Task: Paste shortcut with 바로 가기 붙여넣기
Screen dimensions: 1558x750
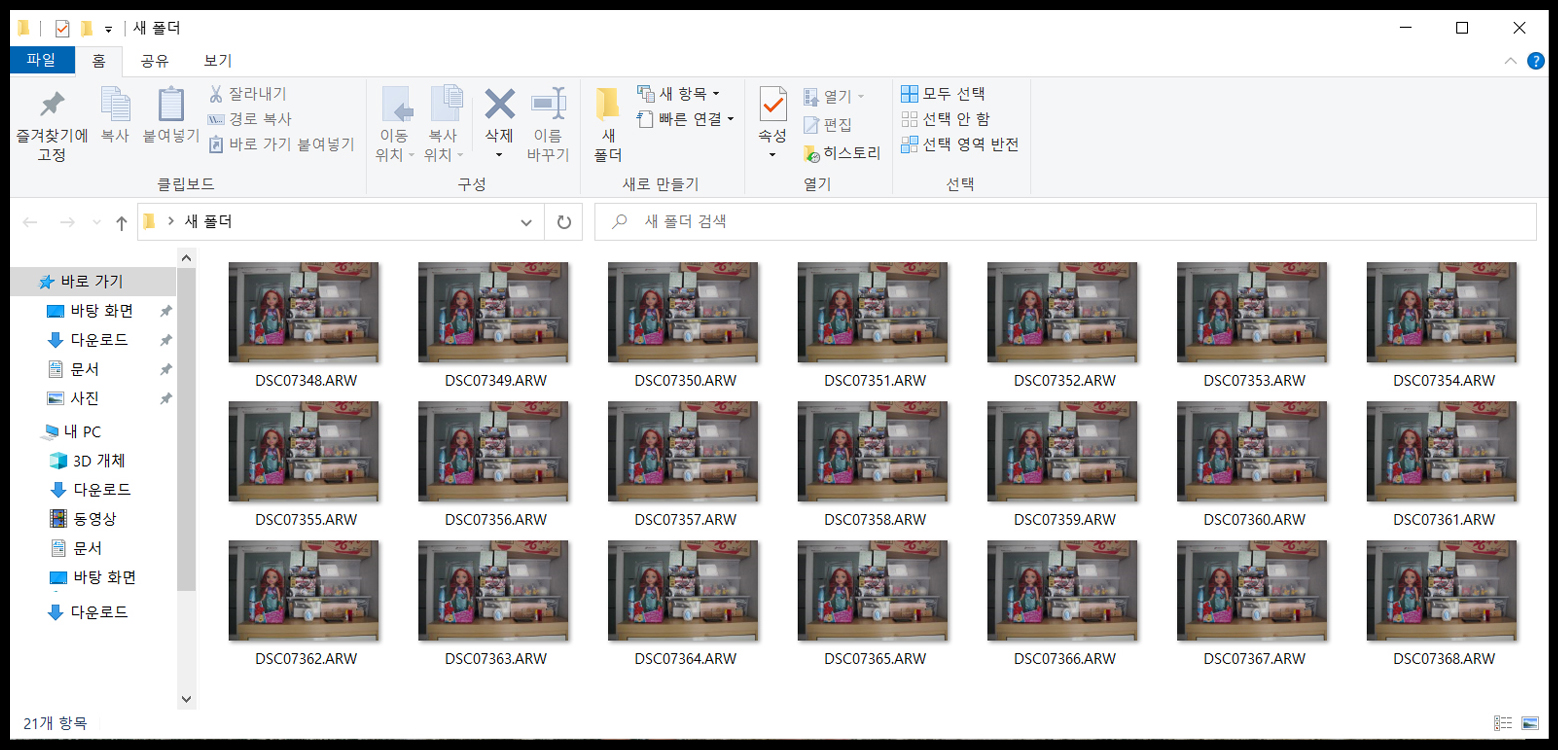Action: pyautogui.click(x=281, y=144)
